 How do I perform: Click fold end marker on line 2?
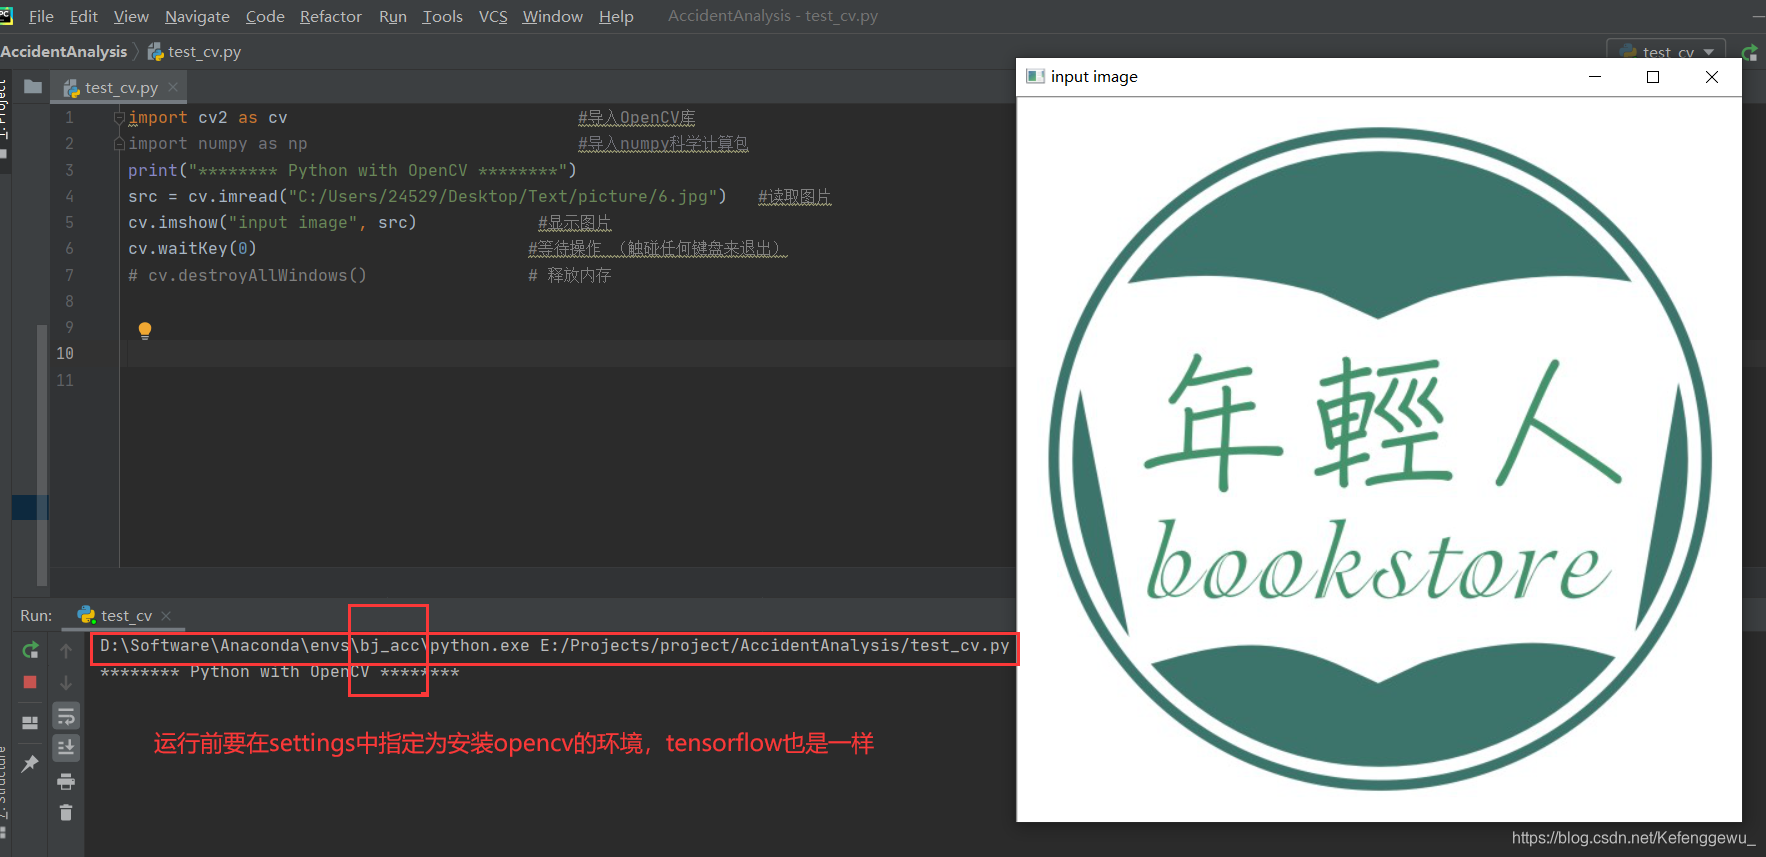tap(119, 144)
